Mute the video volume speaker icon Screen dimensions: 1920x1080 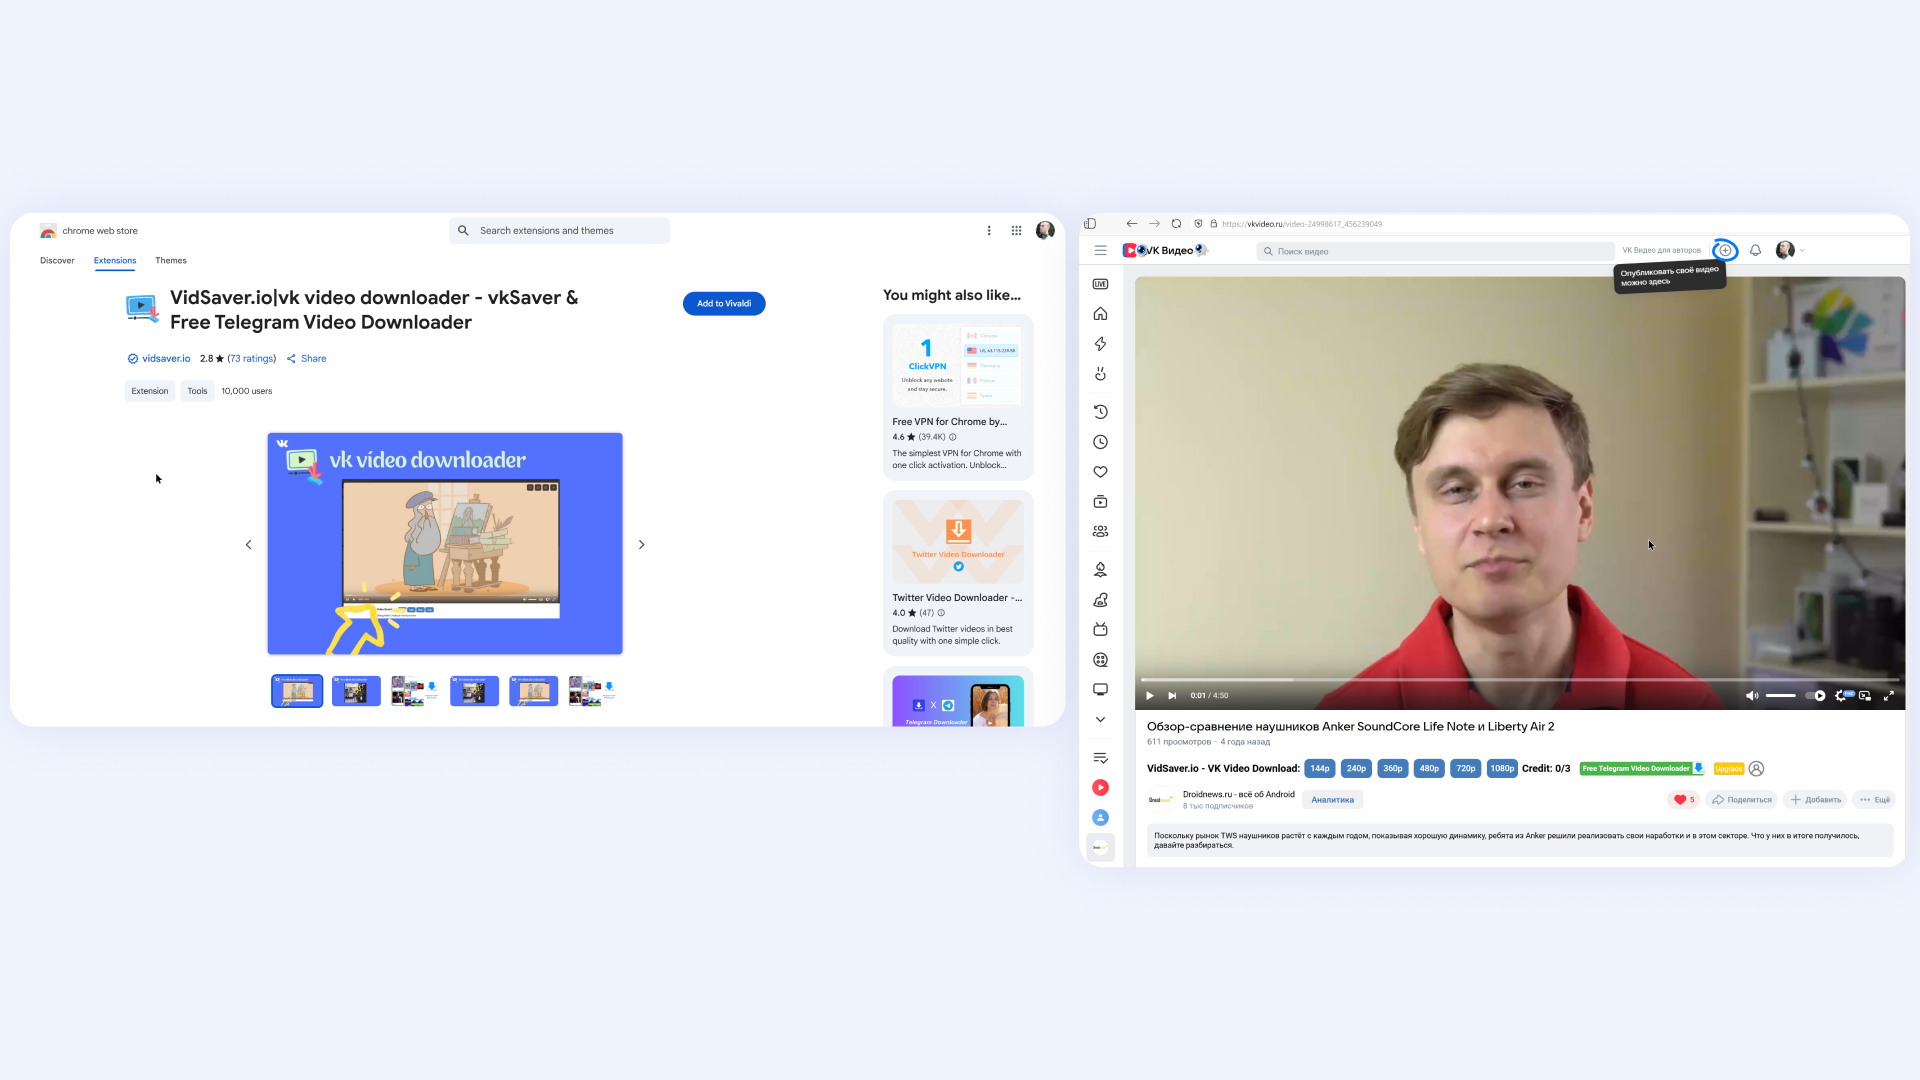point(1752,696)
